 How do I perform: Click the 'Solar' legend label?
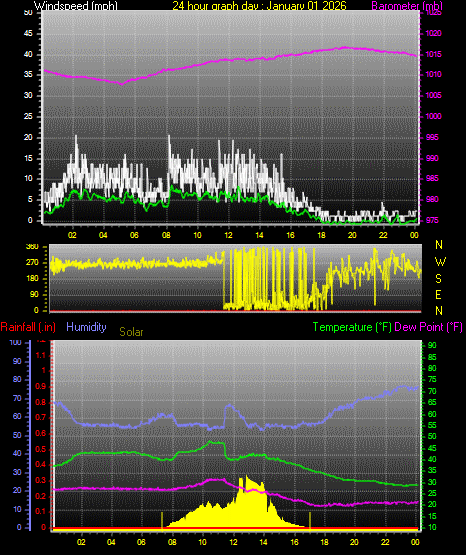(x=131, y=332)
